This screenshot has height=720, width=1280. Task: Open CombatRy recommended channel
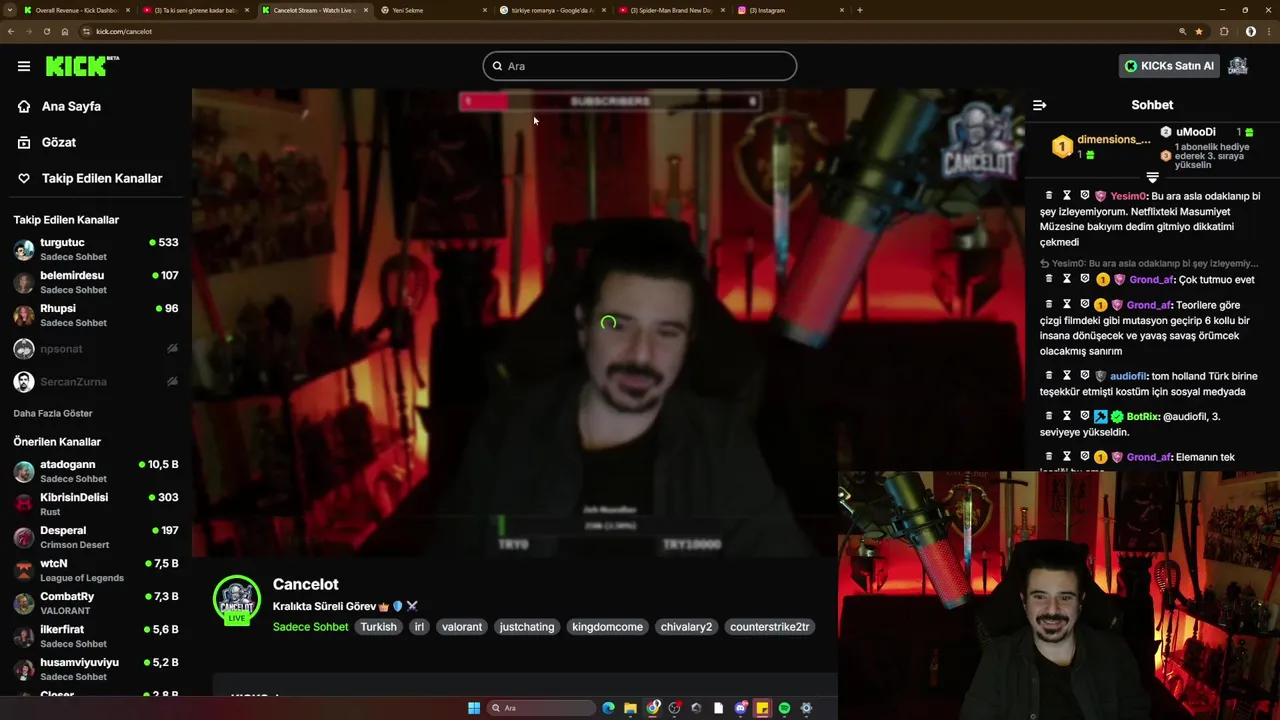pyautogui.click(x=96, y=603)
